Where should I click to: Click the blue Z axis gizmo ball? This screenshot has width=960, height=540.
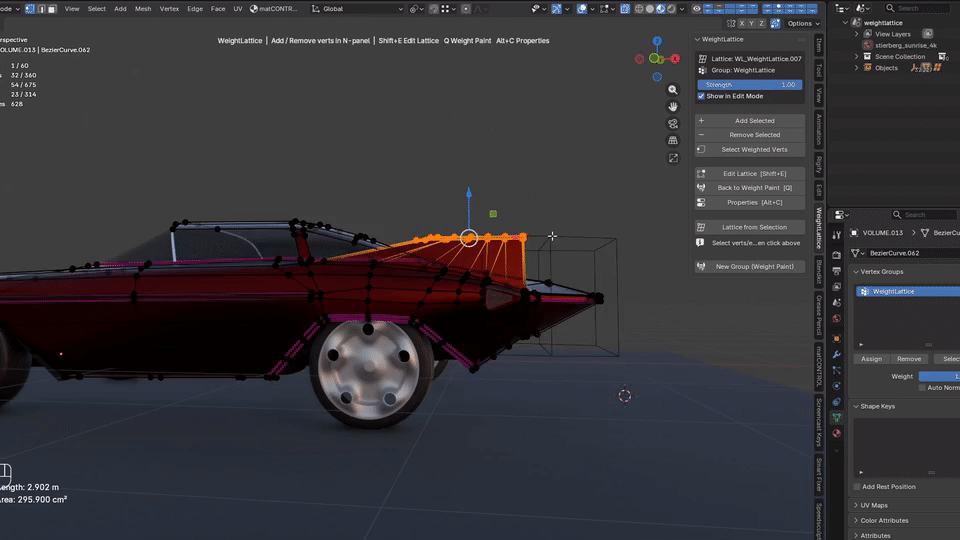click(x=657, y=41)
